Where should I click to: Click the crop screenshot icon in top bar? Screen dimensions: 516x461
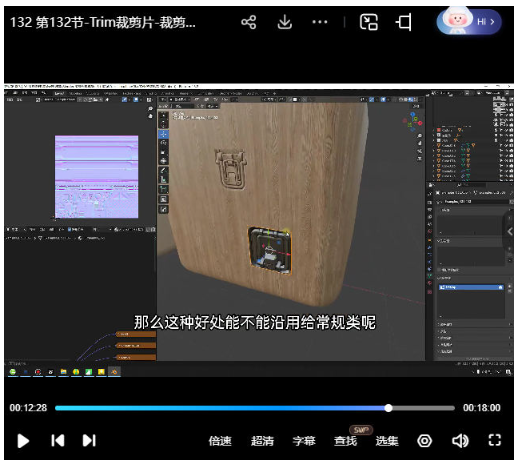[x=404, y=22]
